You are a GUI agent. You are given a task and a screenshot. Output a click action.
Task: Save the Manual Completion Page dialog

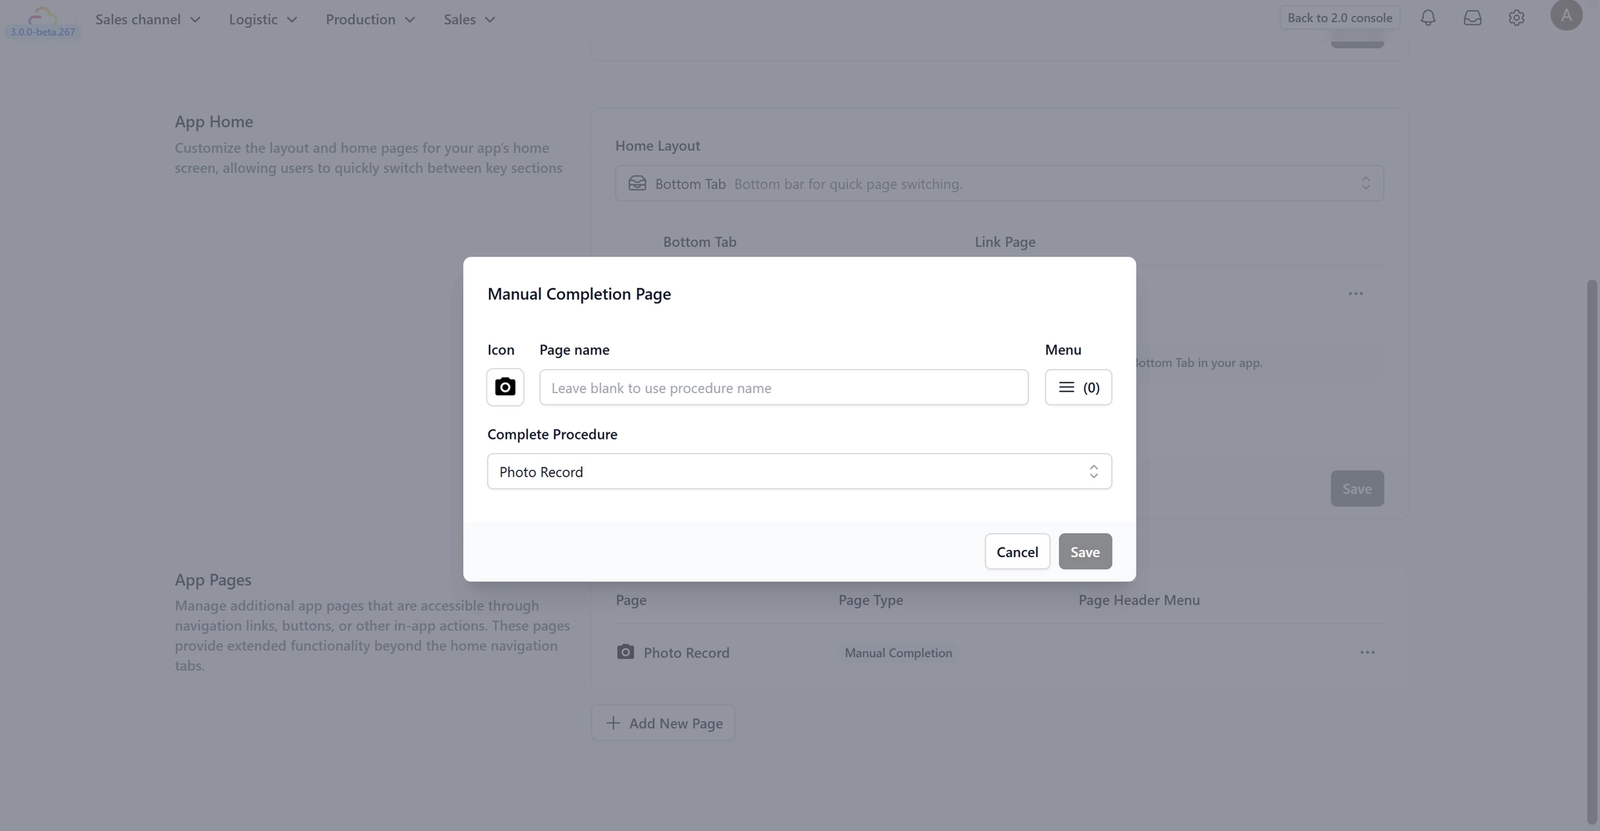click(x=1085, y=552)
